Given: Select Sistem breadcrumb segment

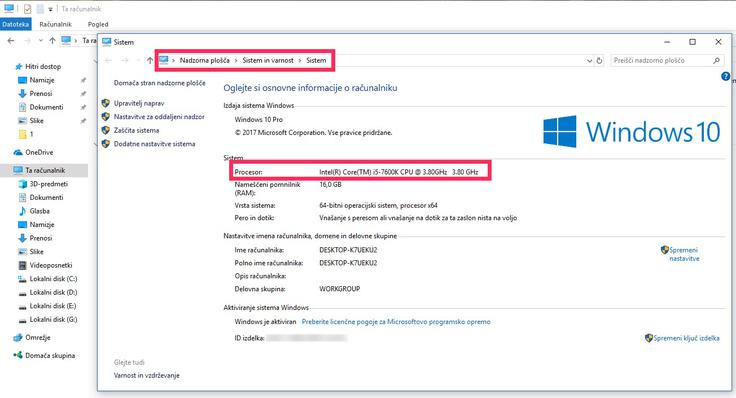Looking at the screenshot, I should click(316, 61).
